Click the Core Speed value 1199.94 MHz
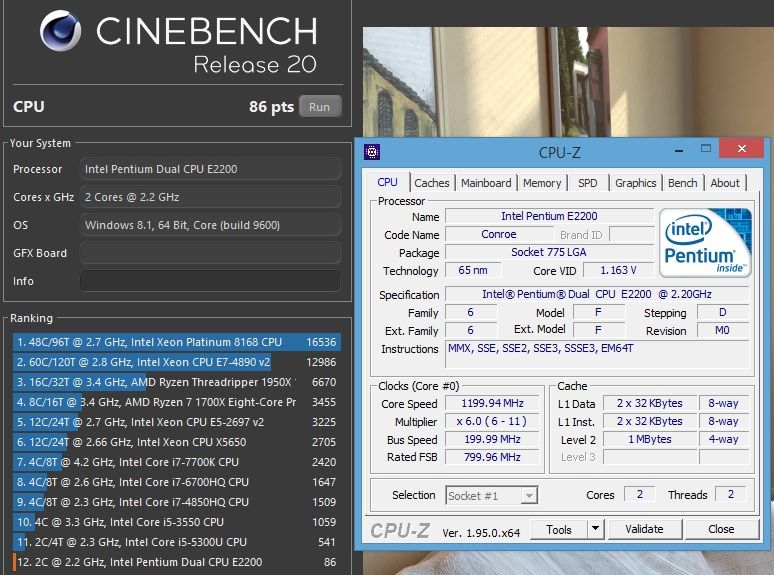Viewport: 774px width, 575px height. coord(492,403)
